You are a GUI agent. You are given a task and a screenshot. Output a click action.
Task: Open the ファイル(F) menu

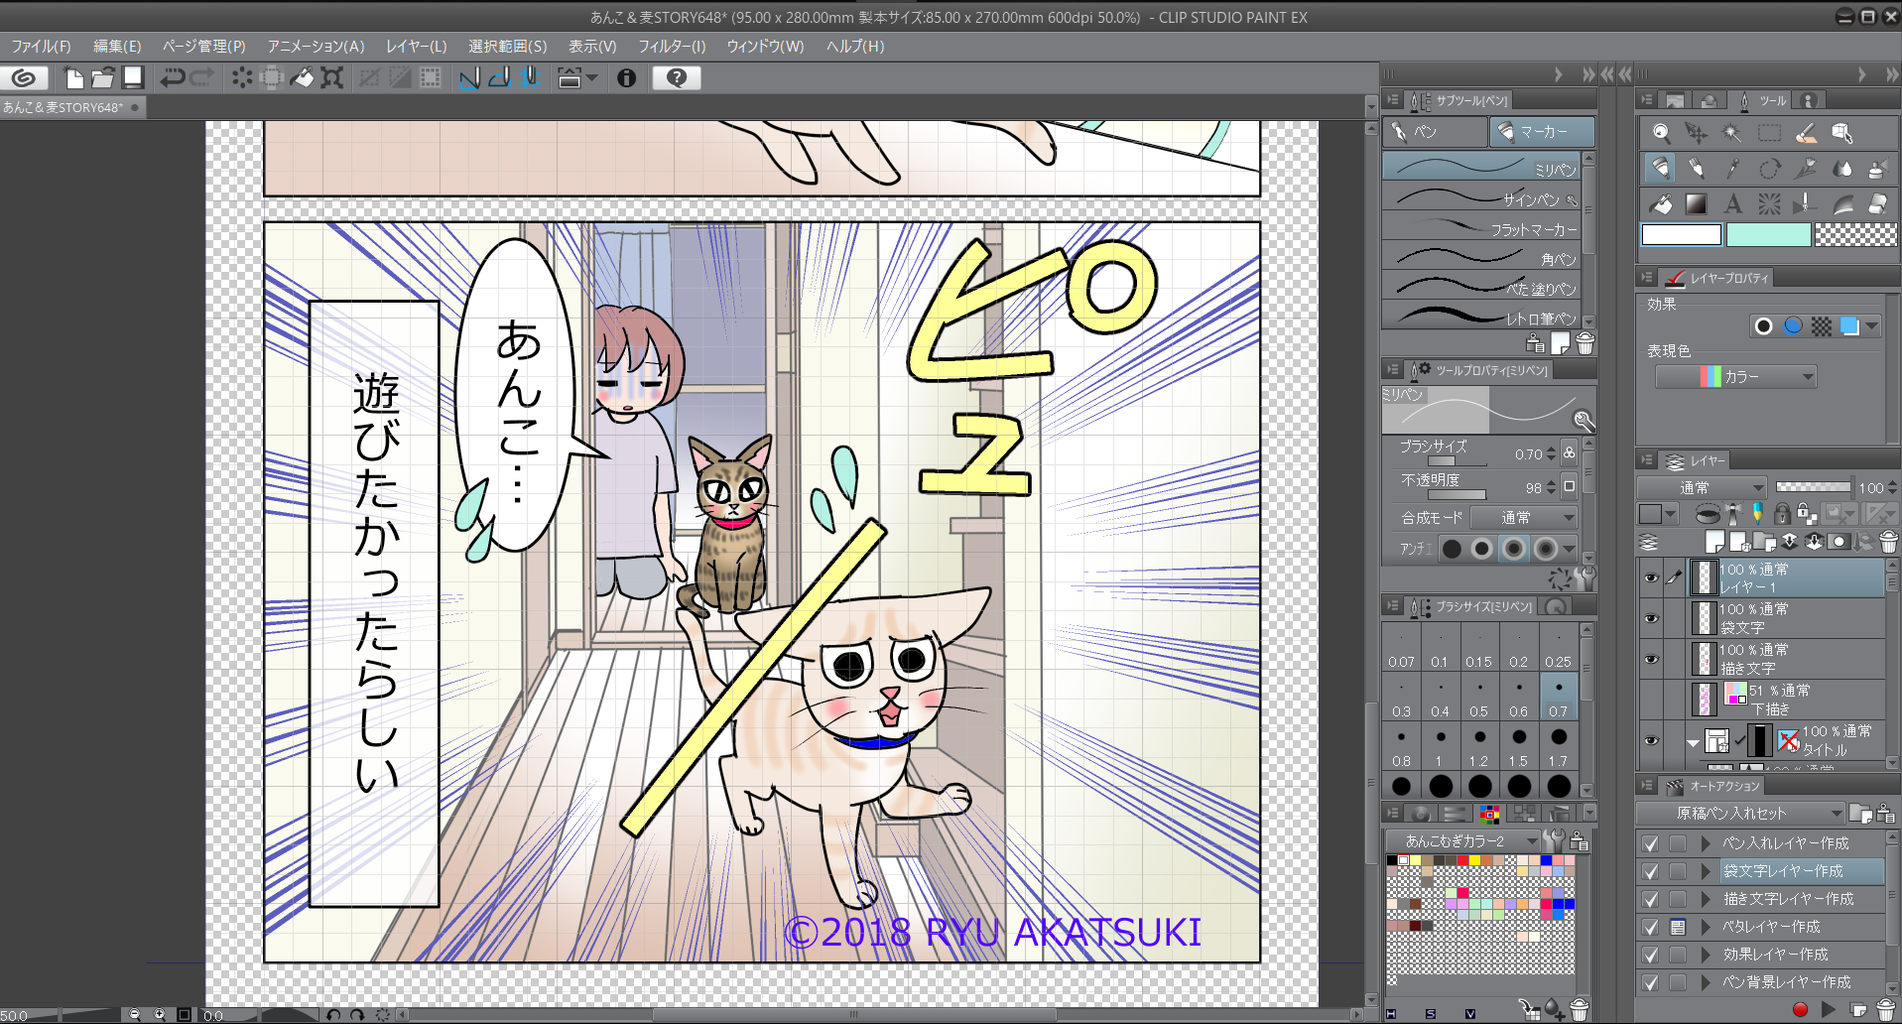41,46
